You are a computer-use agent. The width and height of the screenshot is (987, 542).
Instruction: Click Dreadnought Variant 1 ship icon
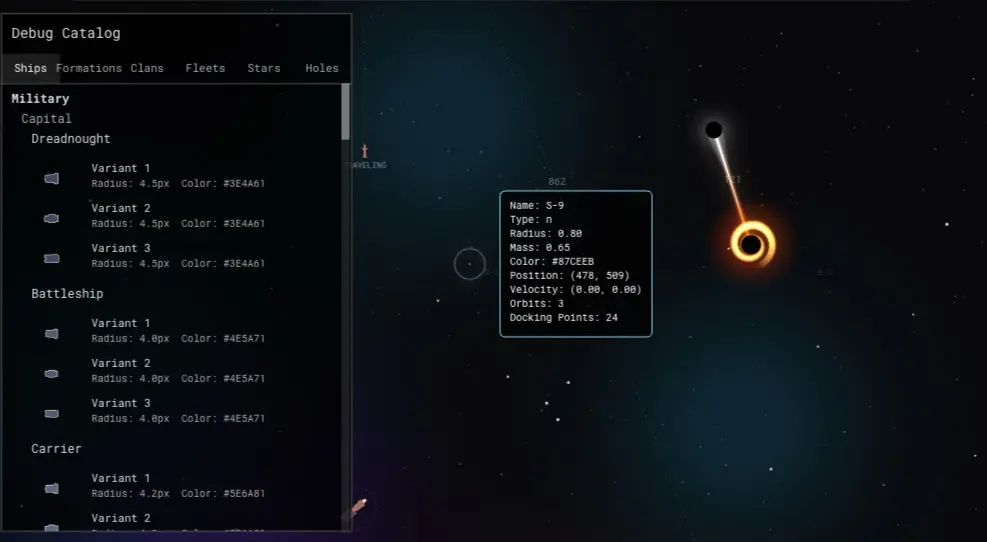point(52,179)
